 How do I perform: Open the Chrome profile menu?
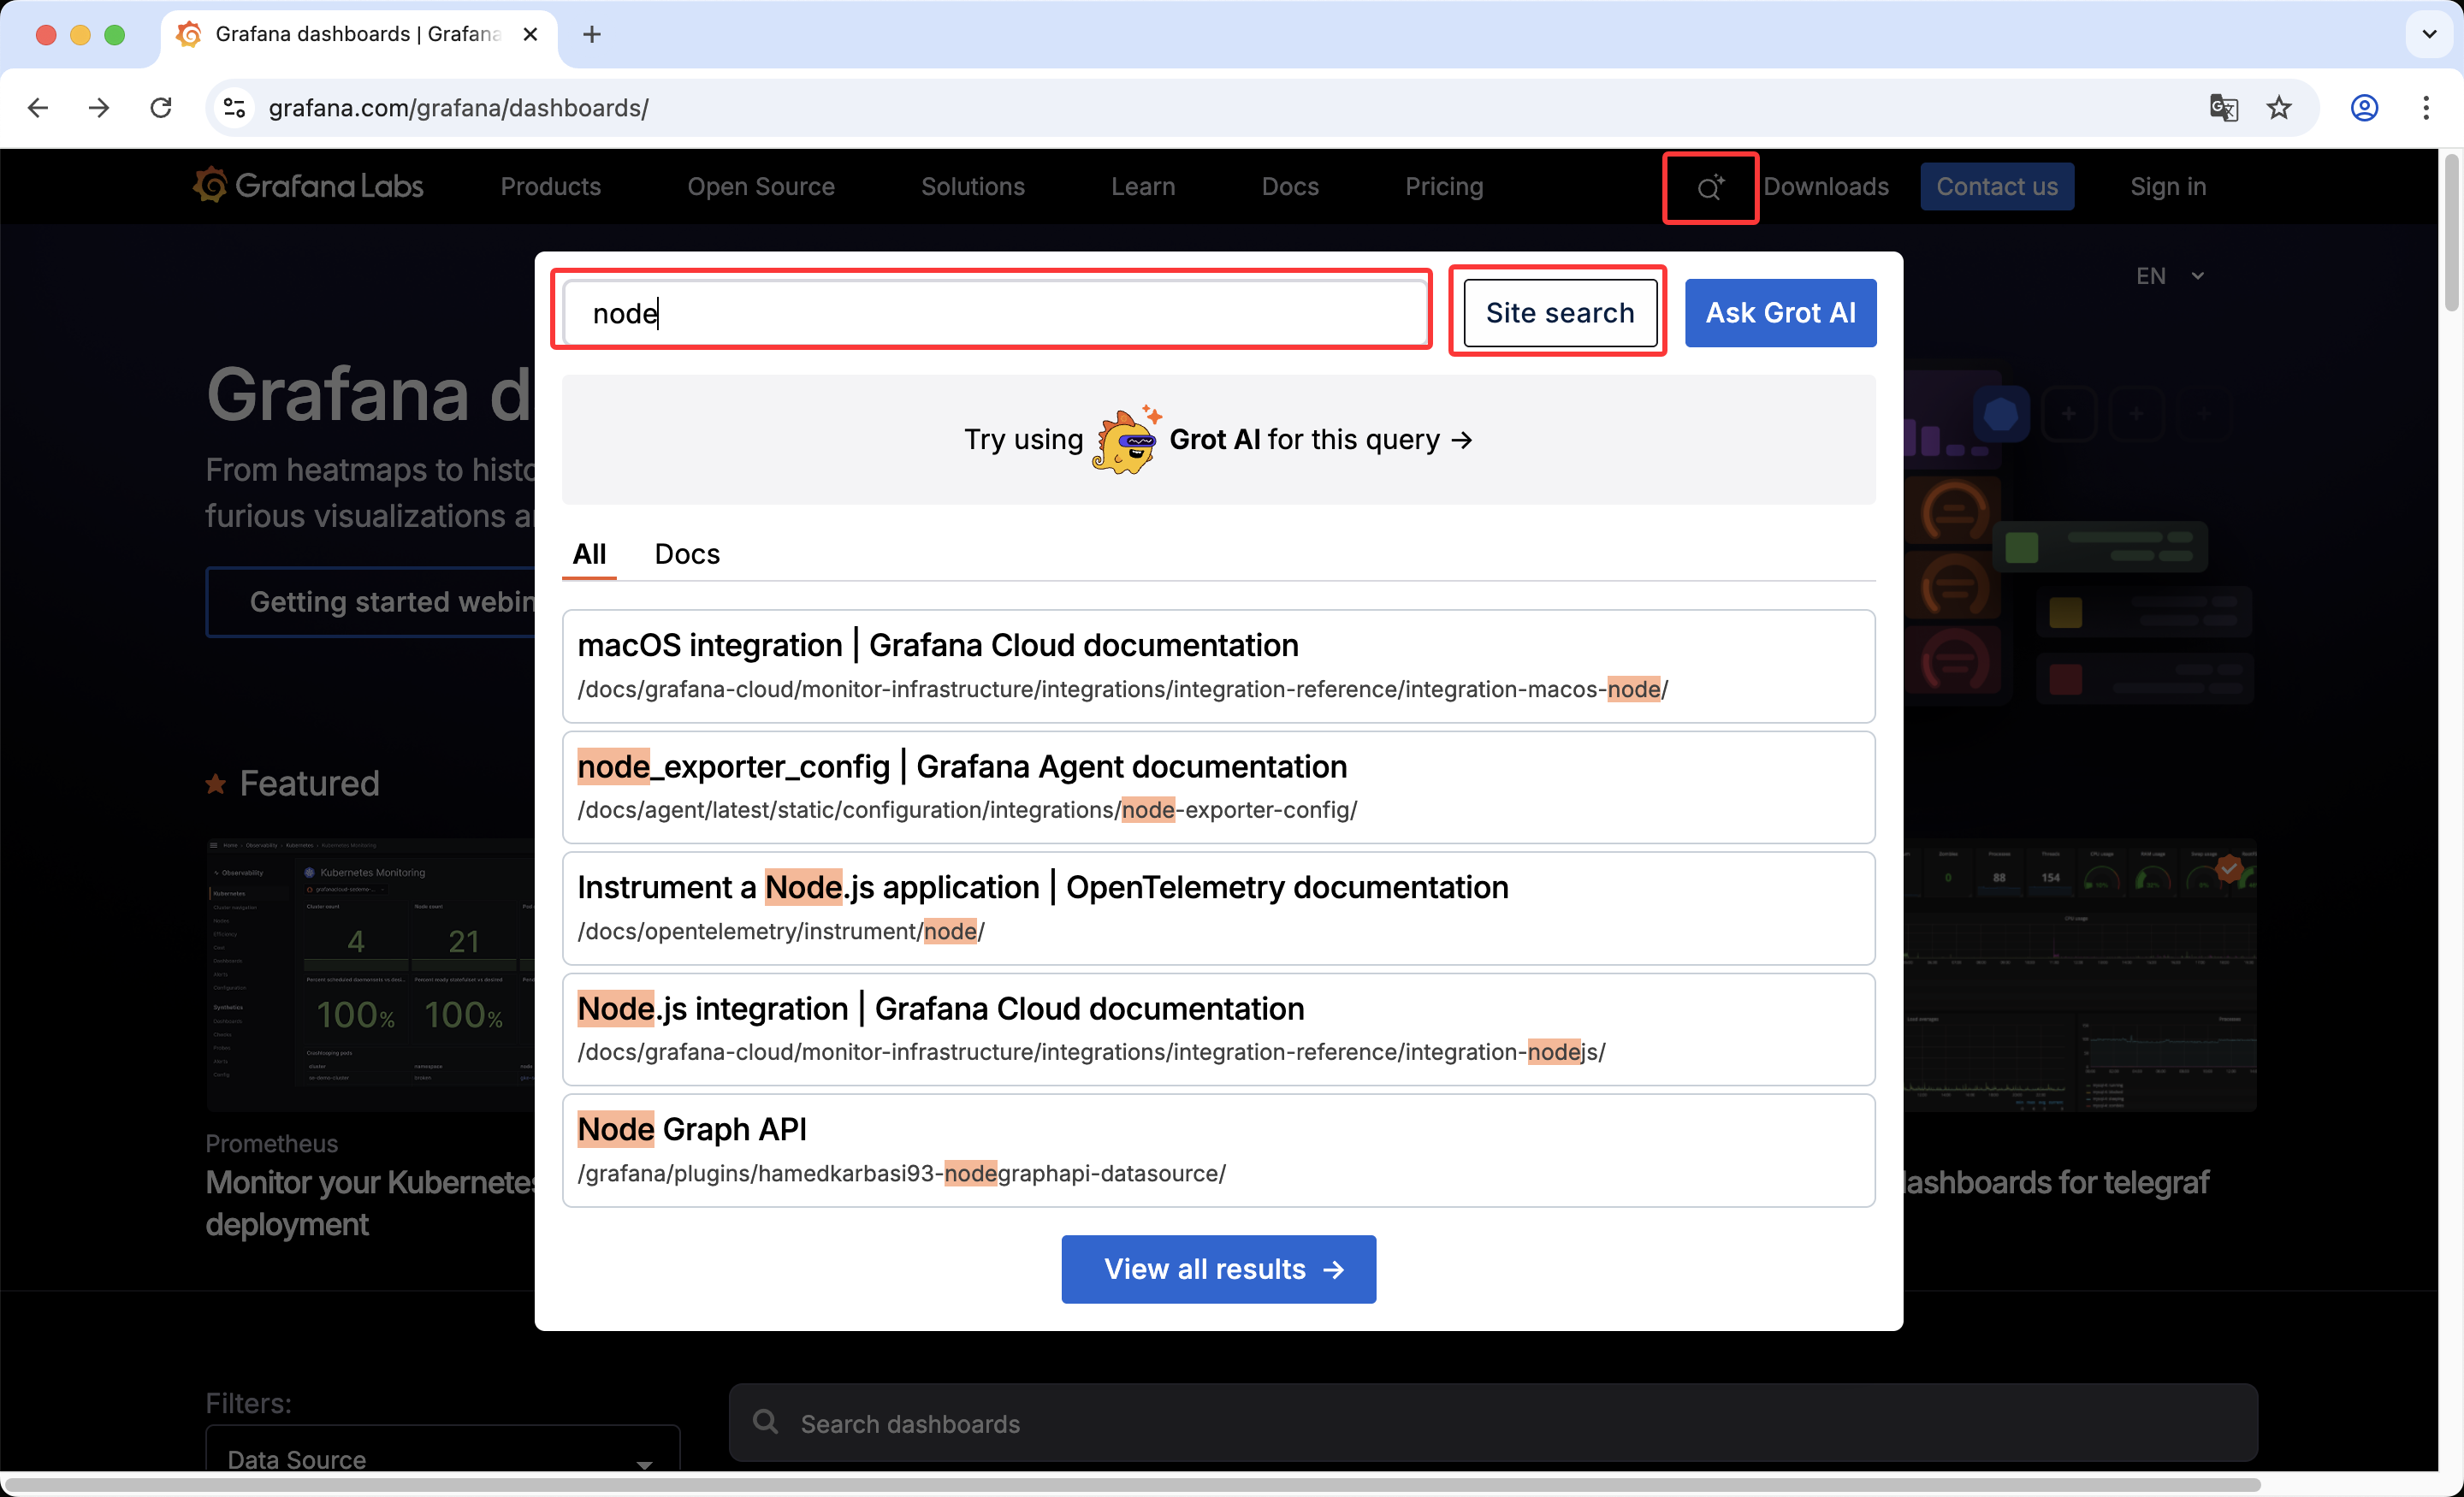tap(2364, 108)
